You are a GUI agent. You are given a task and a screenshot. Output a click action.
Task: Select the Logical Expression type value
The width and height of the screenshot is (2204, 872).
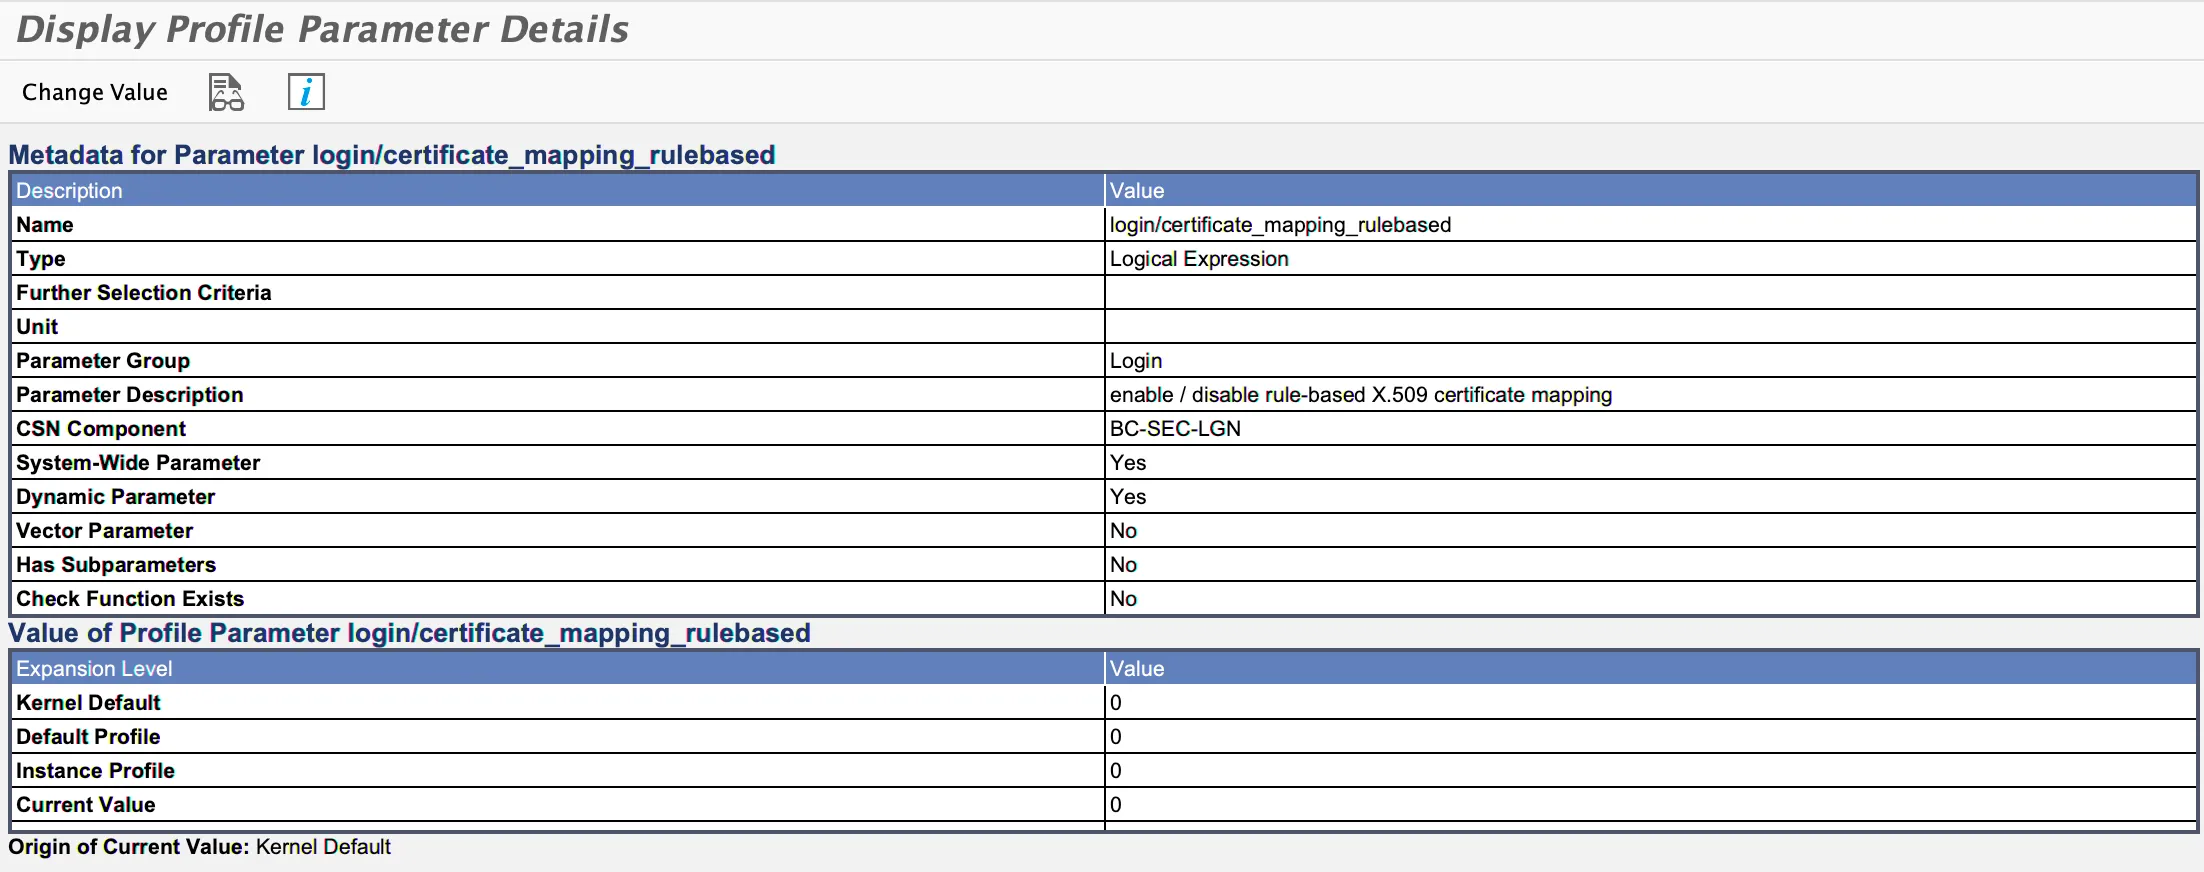pos(1199,258)
